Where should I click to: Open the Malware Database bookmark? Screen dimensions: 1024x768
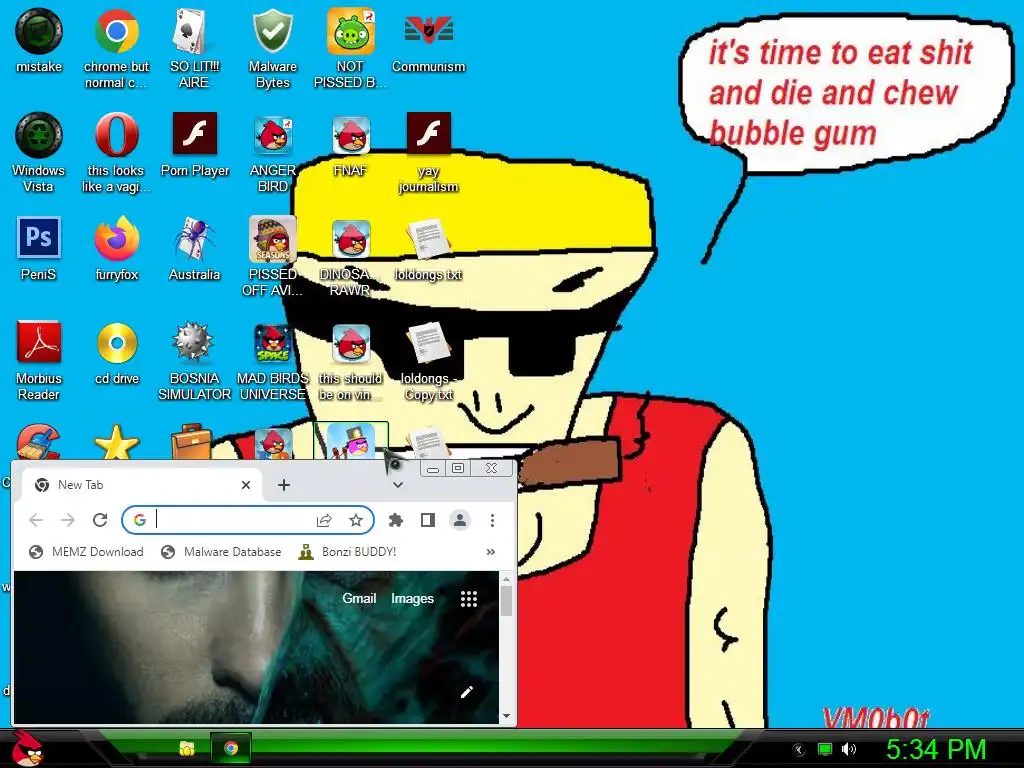pos(221,552)
